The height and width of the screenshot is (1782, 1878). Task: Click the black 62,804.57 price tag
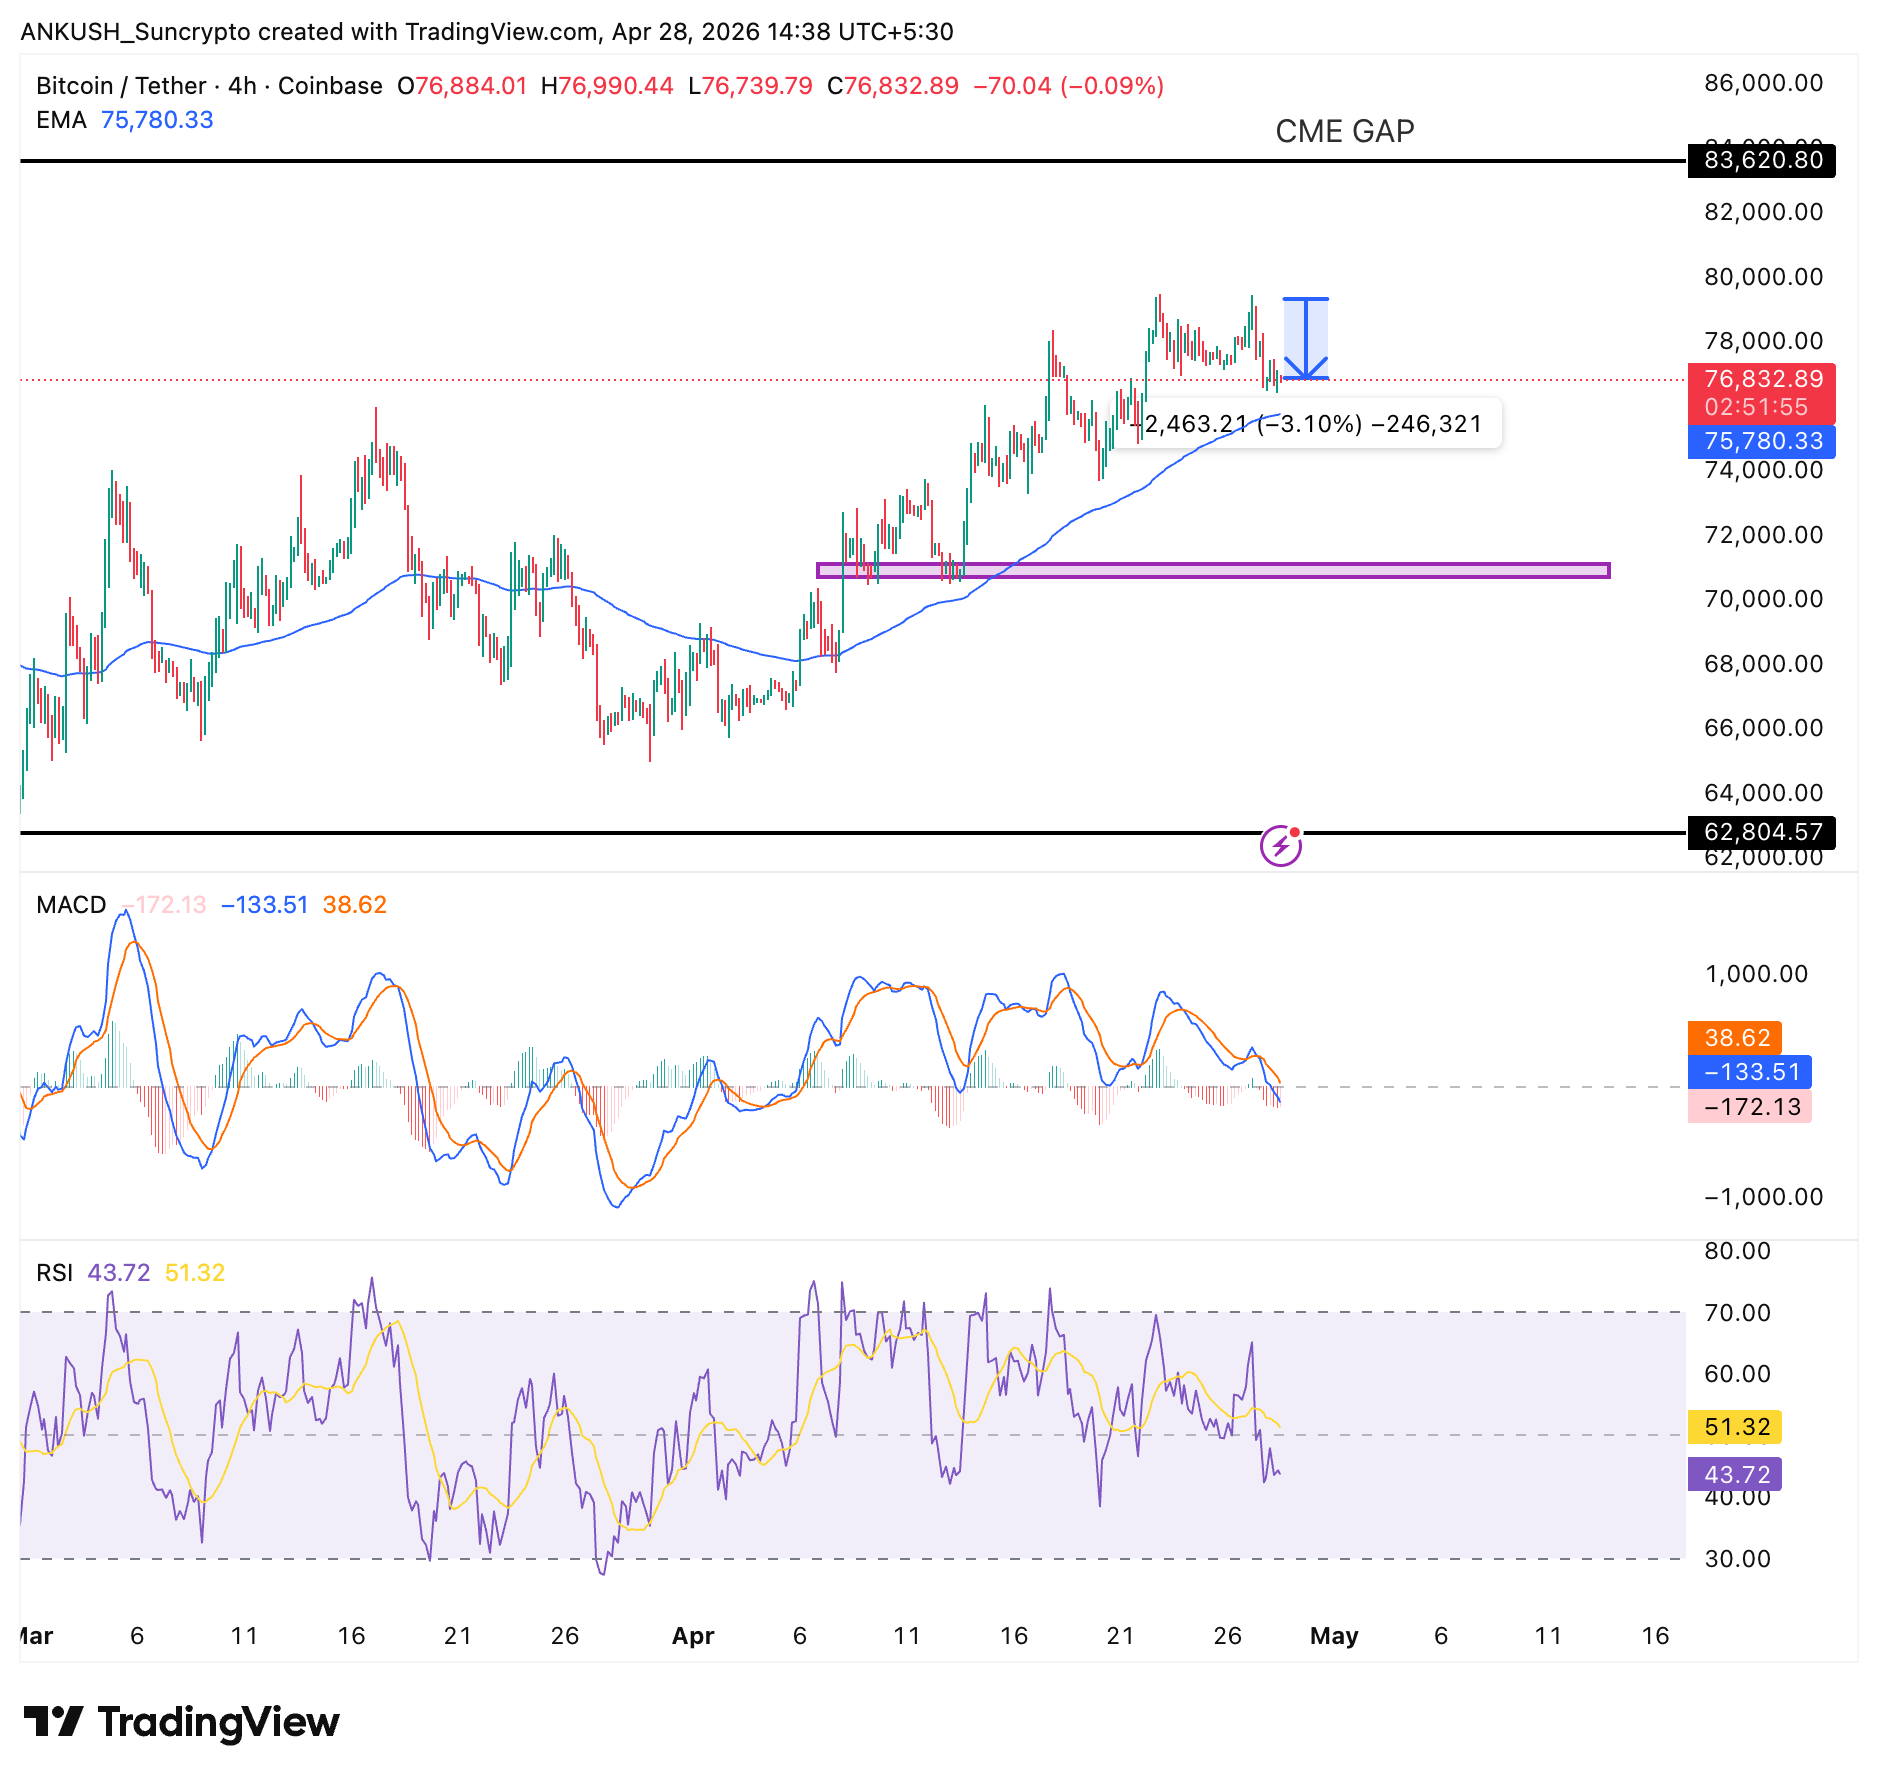point(1762,832)
